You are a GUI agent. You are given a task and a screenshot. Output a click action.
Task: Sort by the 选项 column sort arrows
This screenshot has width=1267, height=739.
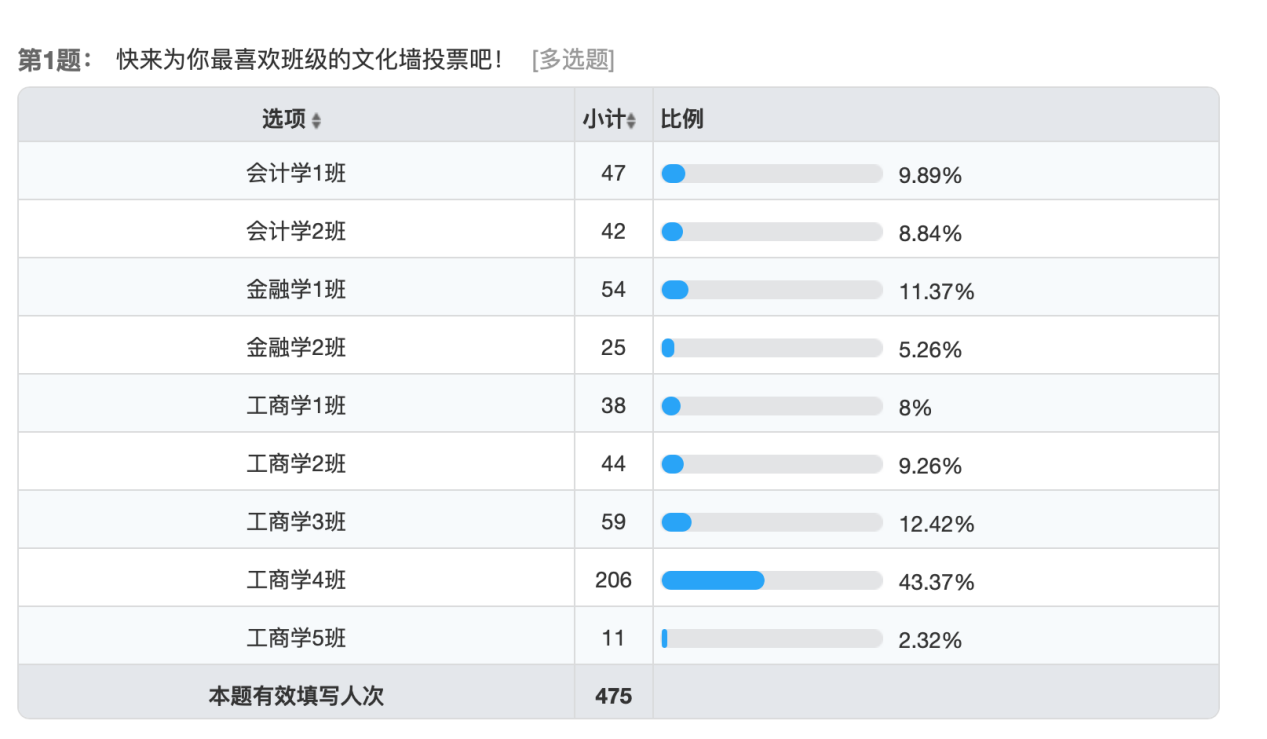(x=317, y=120)
